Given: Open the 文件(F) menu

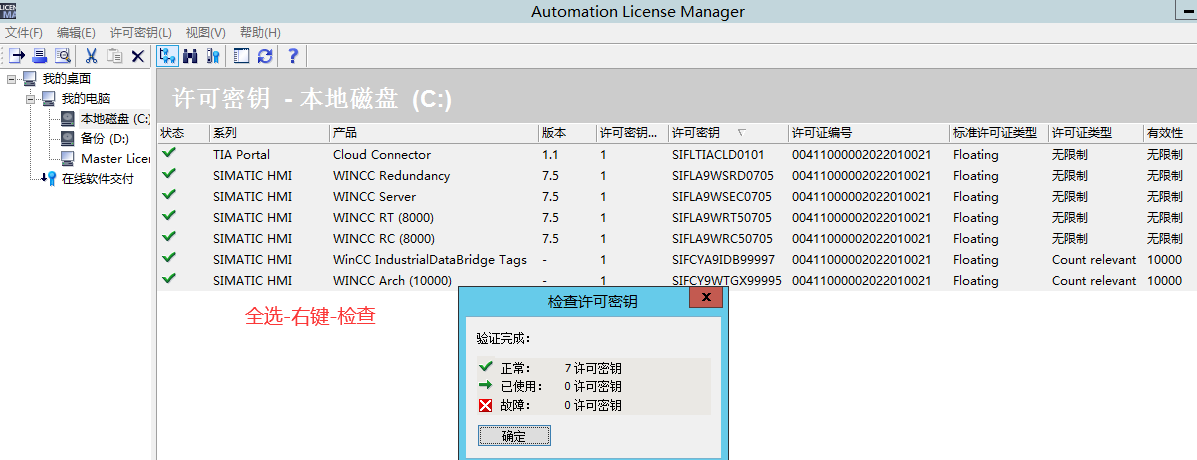Looking at the screenshot, I should pyautogui.click(x=24, y=33).
